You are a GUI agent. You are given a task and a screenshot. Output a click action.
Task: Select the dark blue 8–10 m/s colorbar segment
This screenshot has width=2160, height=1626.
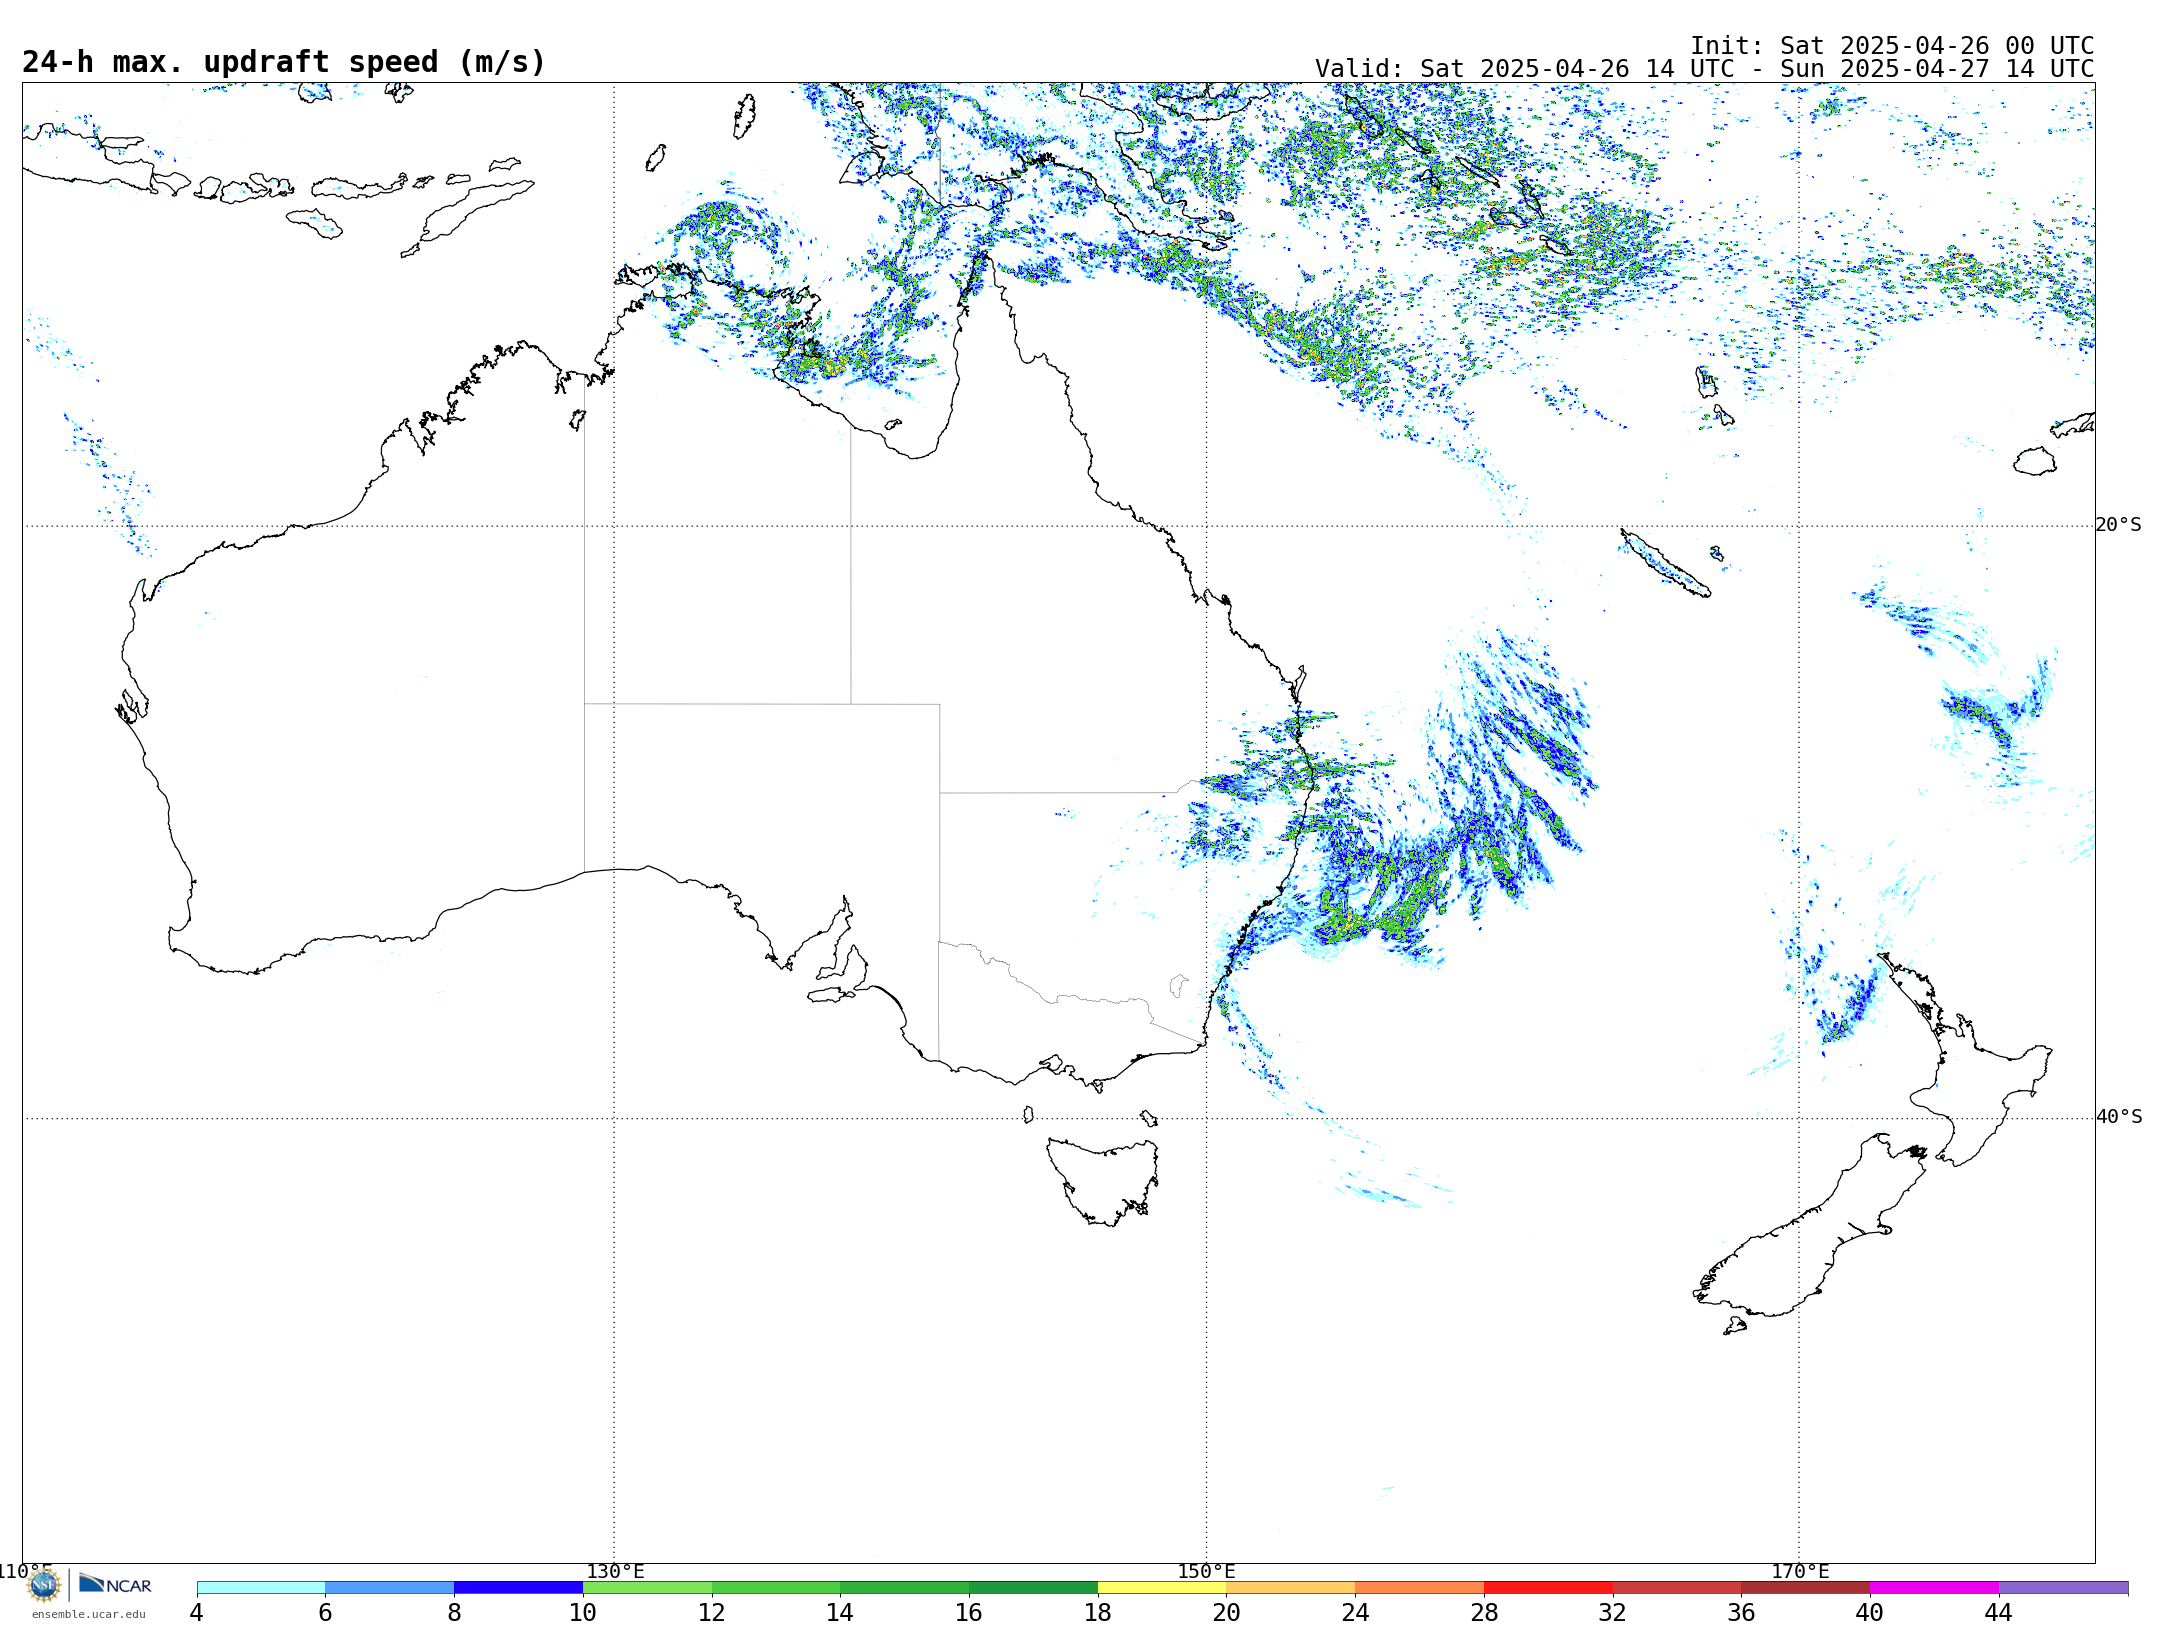point(519,1588)
